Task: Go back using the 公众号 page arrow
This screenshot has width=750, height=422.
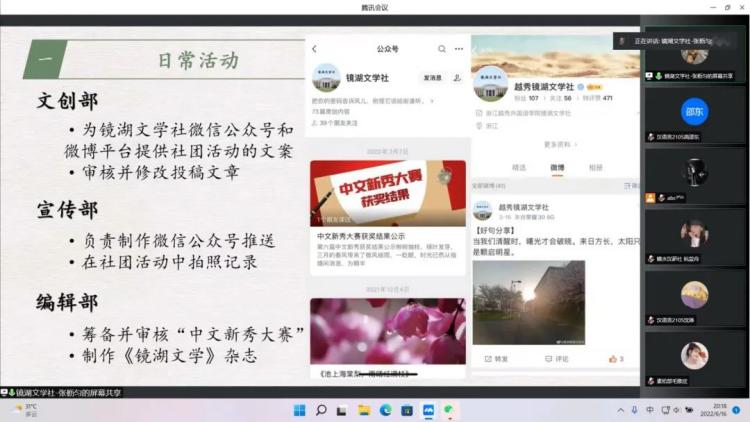Action: pyautogui.click(x=314, y=49)
